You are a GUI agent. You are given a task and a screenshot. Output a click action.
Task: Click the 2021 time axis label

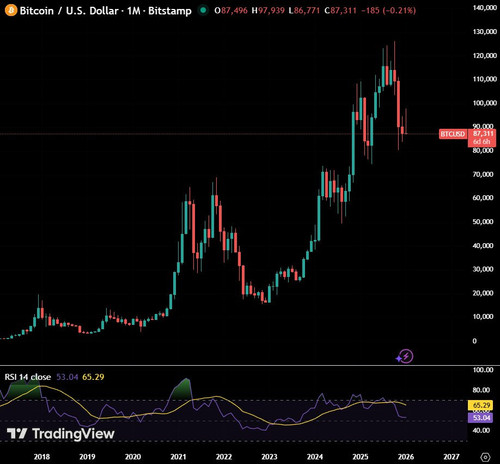pos(178,457)
